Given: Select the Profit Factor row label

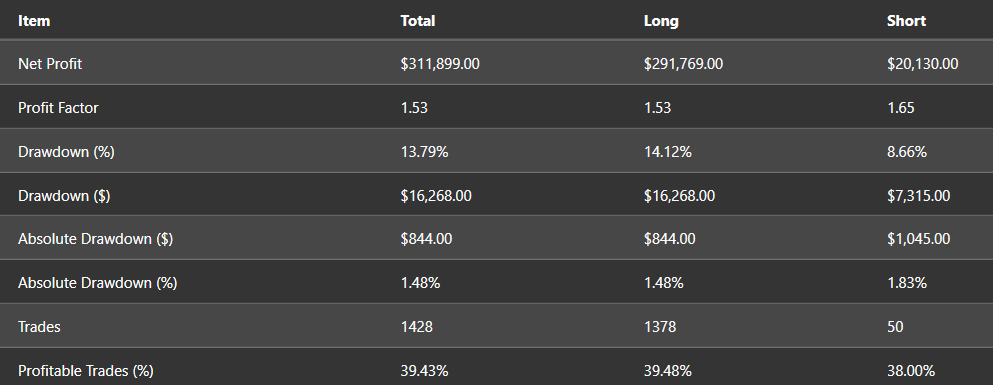Looking at the screenshot, I should click(x=58, y=108).
